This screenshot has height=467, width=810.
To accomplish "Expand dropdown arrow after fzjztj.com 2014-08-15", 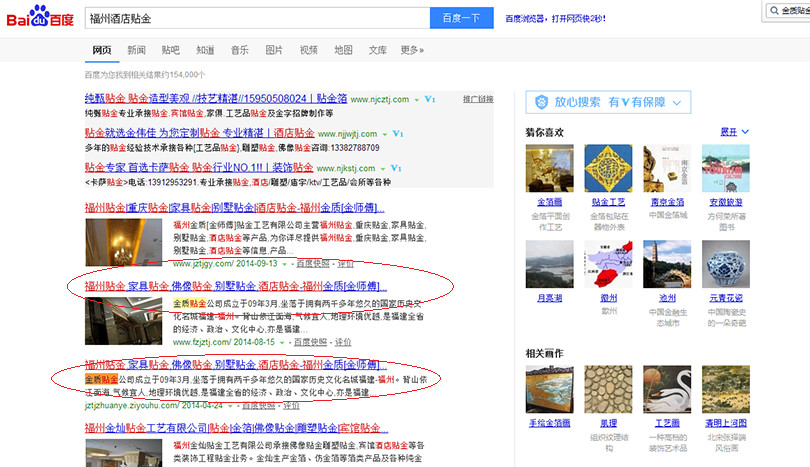I will click(x=282, y=343).
